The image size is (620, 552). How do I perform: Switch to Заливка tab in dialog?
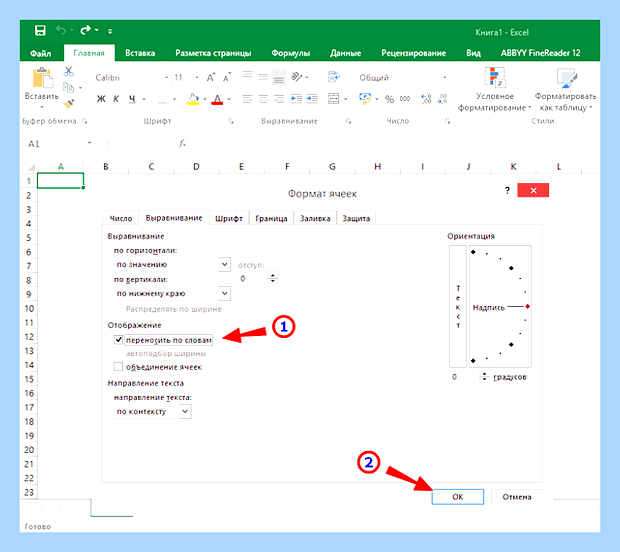coord(315,218)
